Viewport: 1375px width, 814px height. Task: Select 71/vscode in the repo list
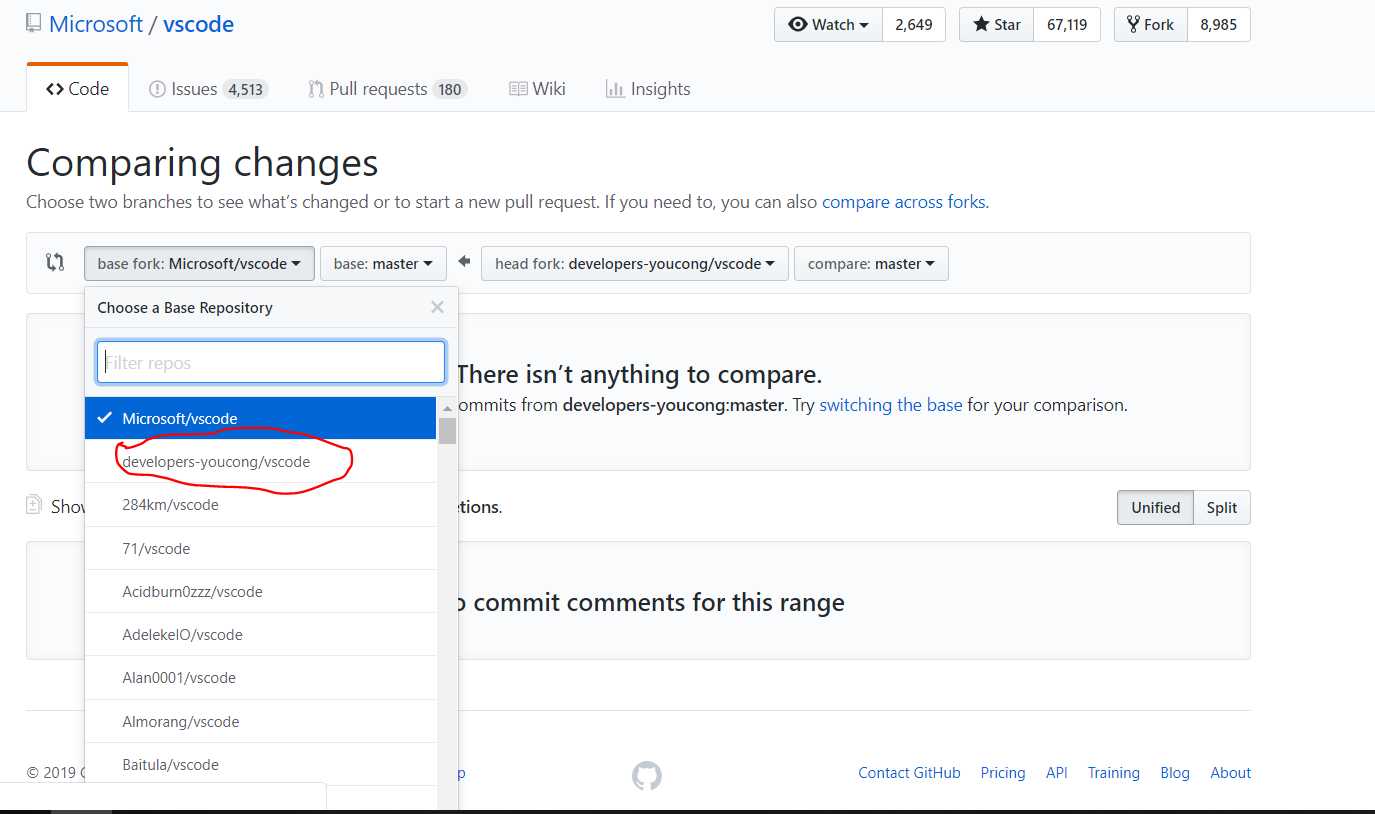261,548
